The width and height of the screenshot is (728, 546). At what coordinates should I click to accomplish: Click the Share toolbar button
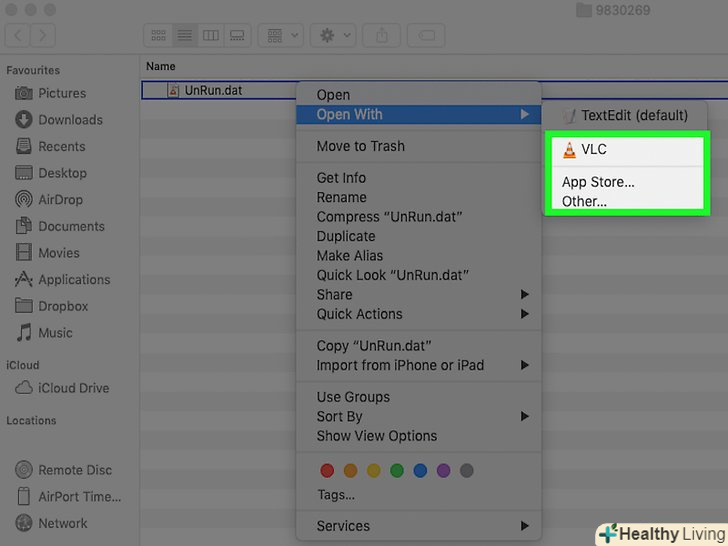[381, 35]
